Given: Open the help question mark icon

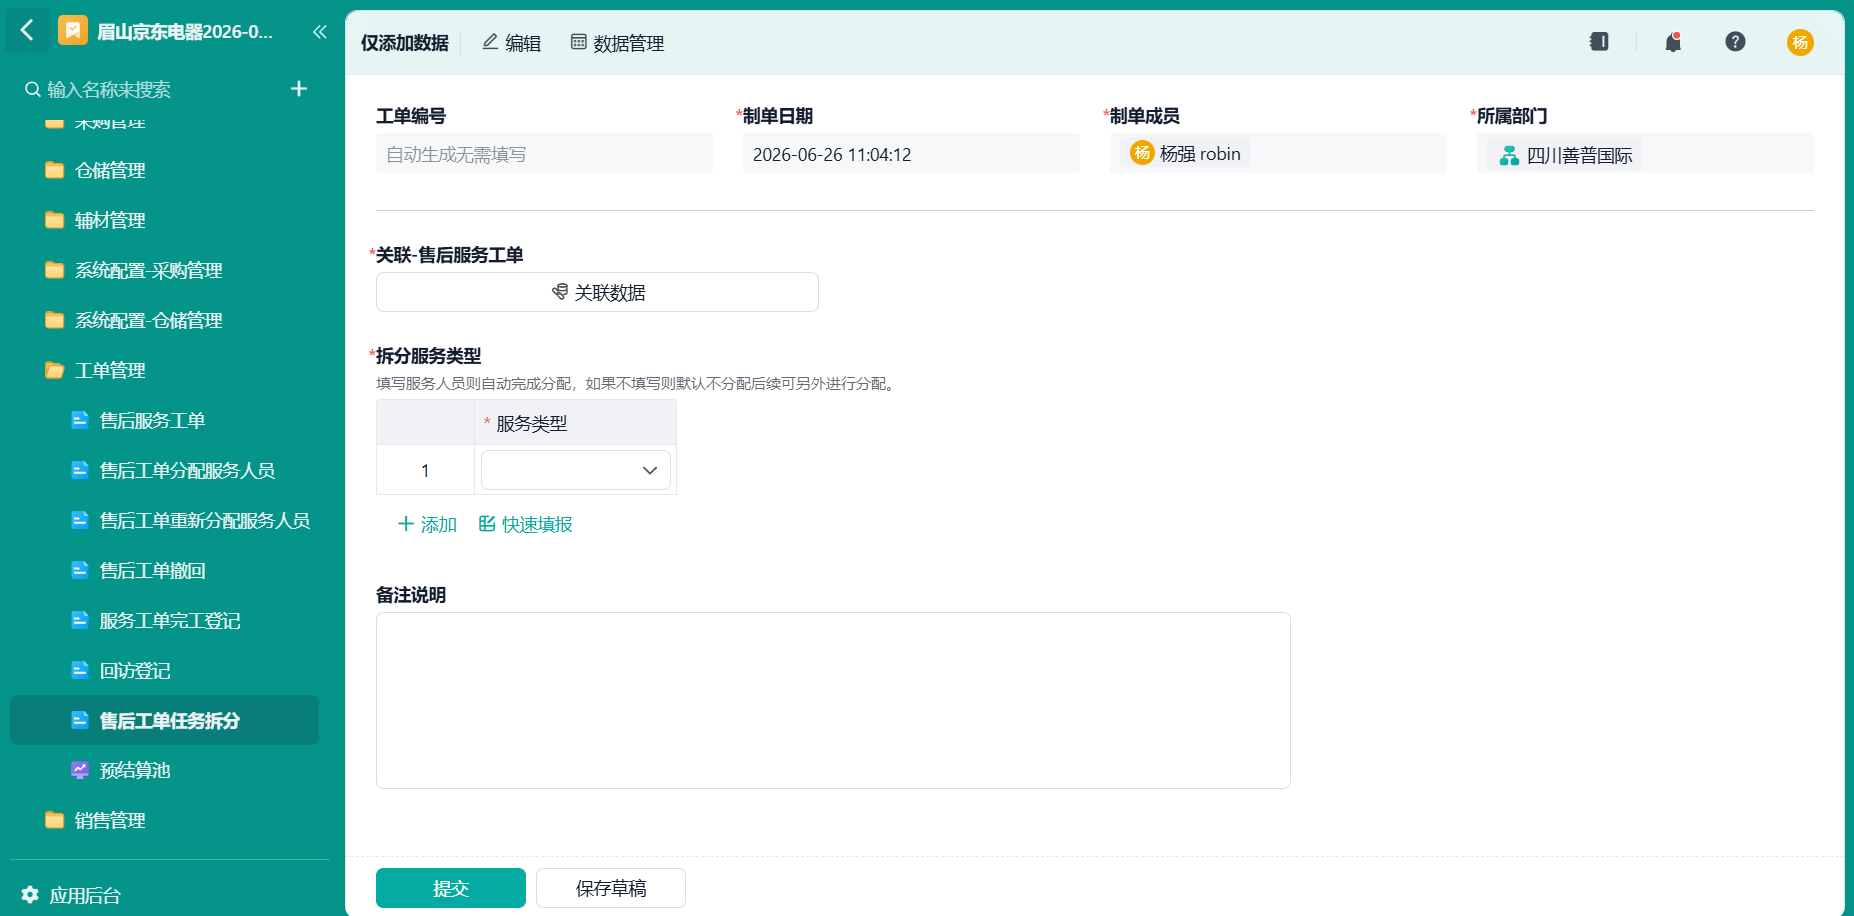Looking at the screenshot, I should (1735, 42).
